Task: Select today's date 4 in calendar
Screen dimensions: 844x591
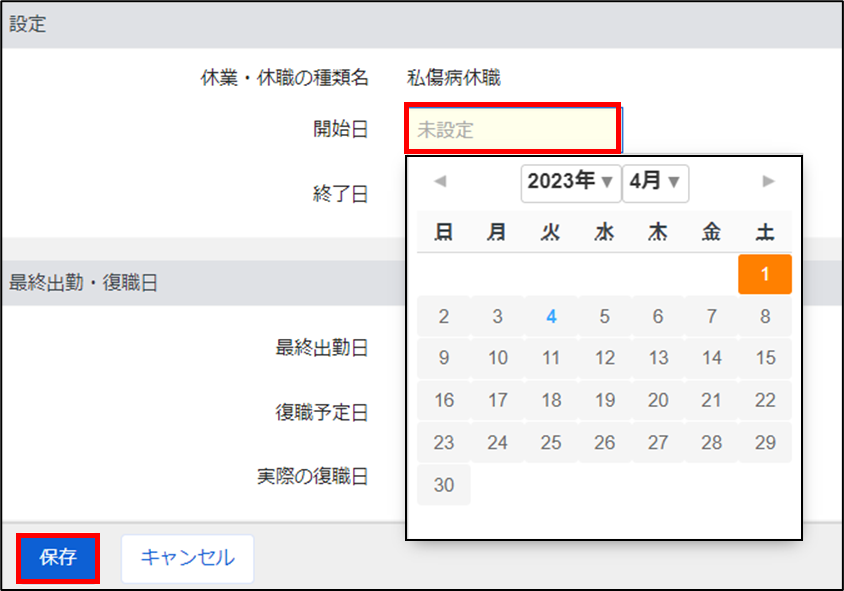Action: tap(551, 317)
